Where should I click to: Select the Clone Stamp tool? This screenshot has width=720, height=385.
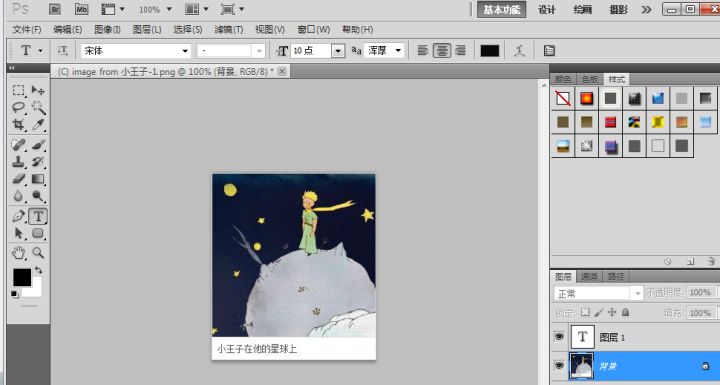point(19,162)
